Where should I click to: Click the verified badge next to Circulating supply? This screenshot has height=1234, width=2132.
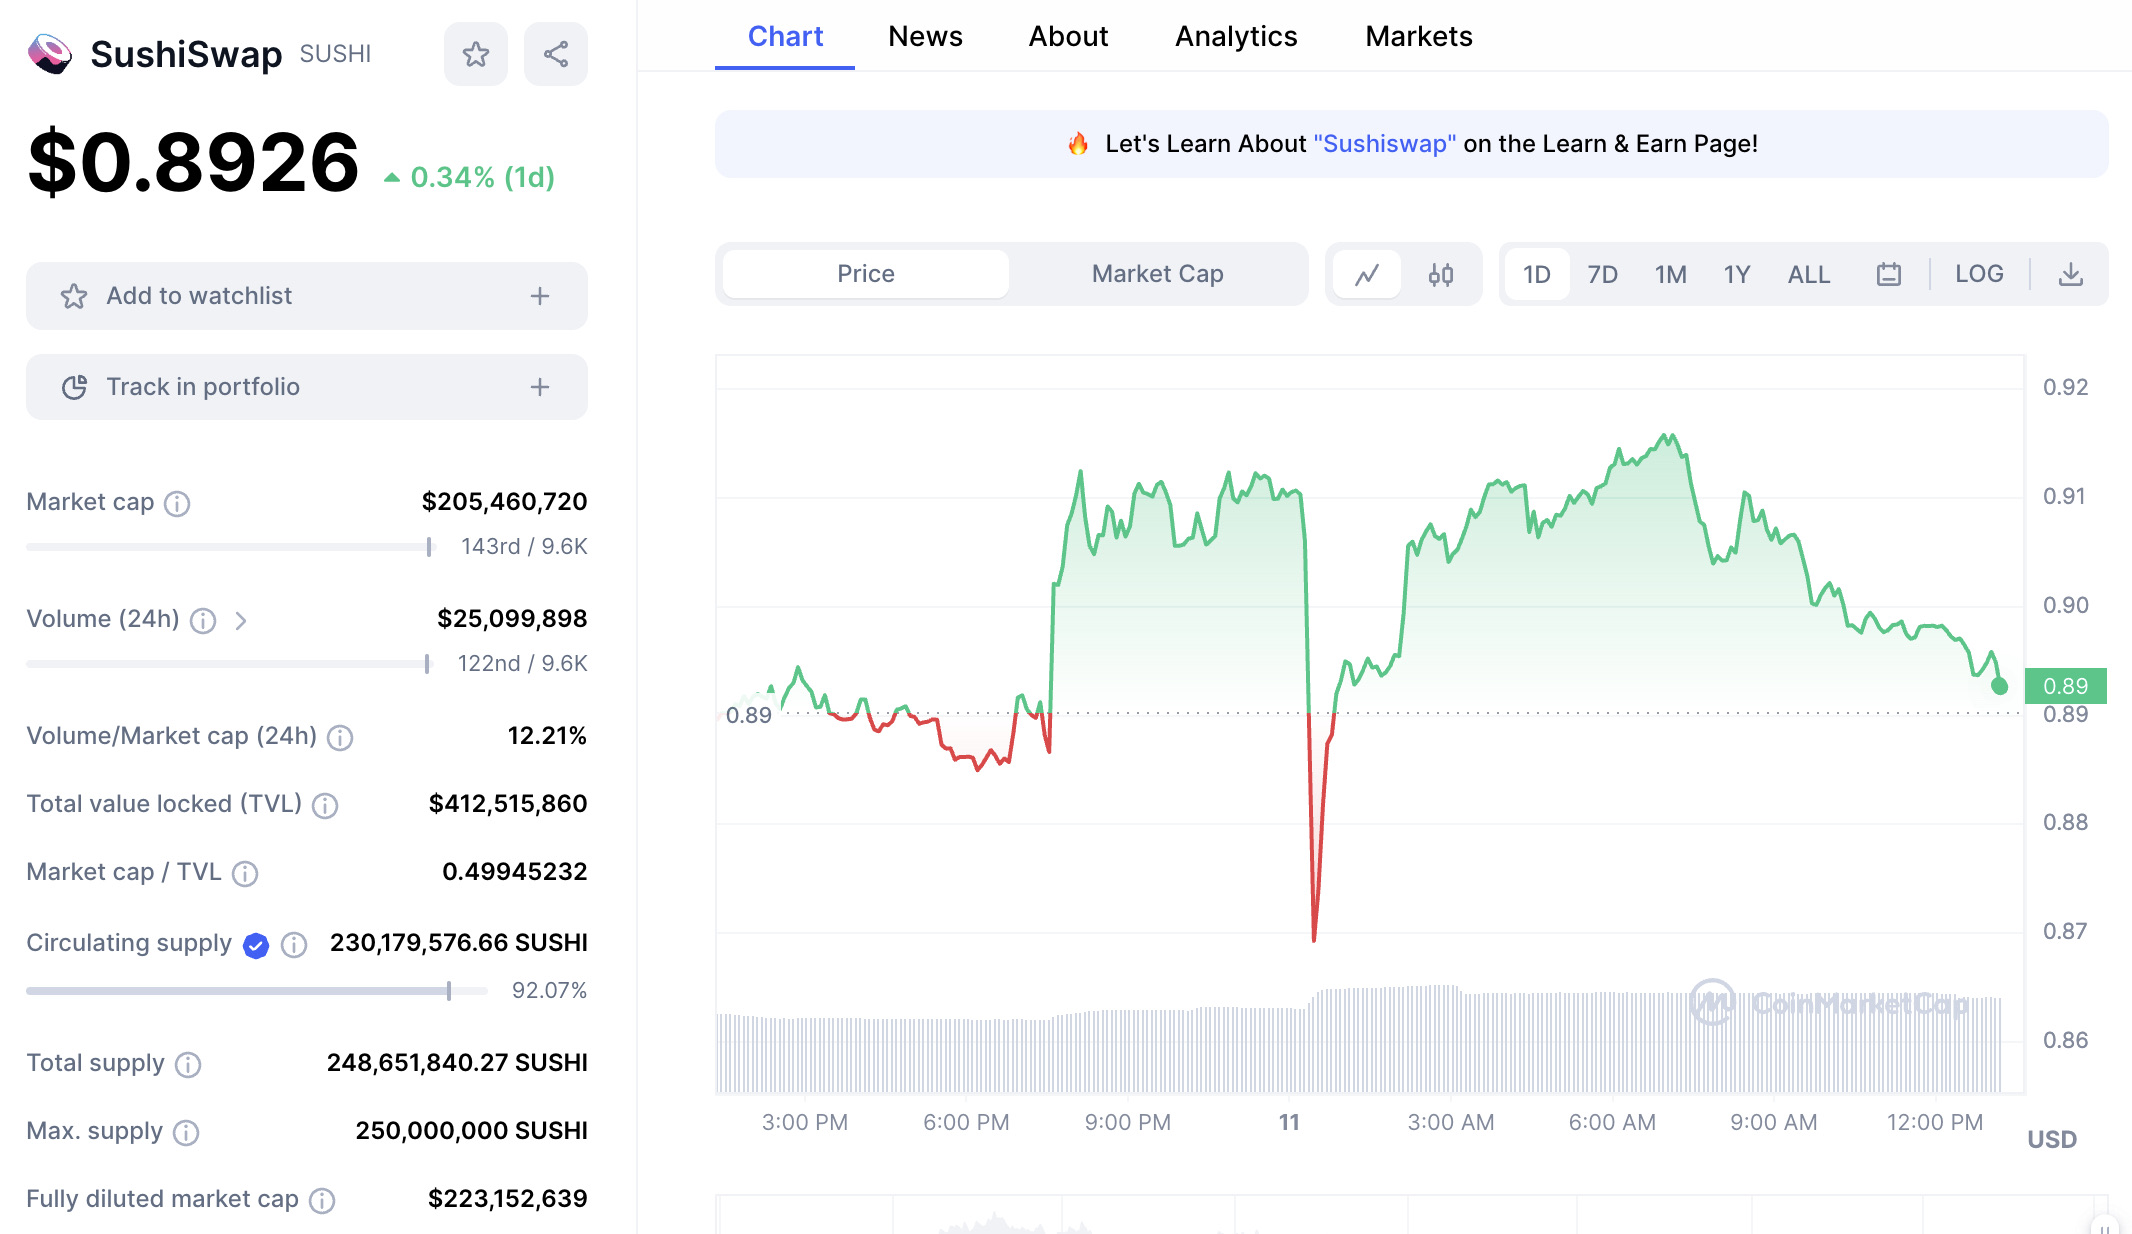(255, 945)
